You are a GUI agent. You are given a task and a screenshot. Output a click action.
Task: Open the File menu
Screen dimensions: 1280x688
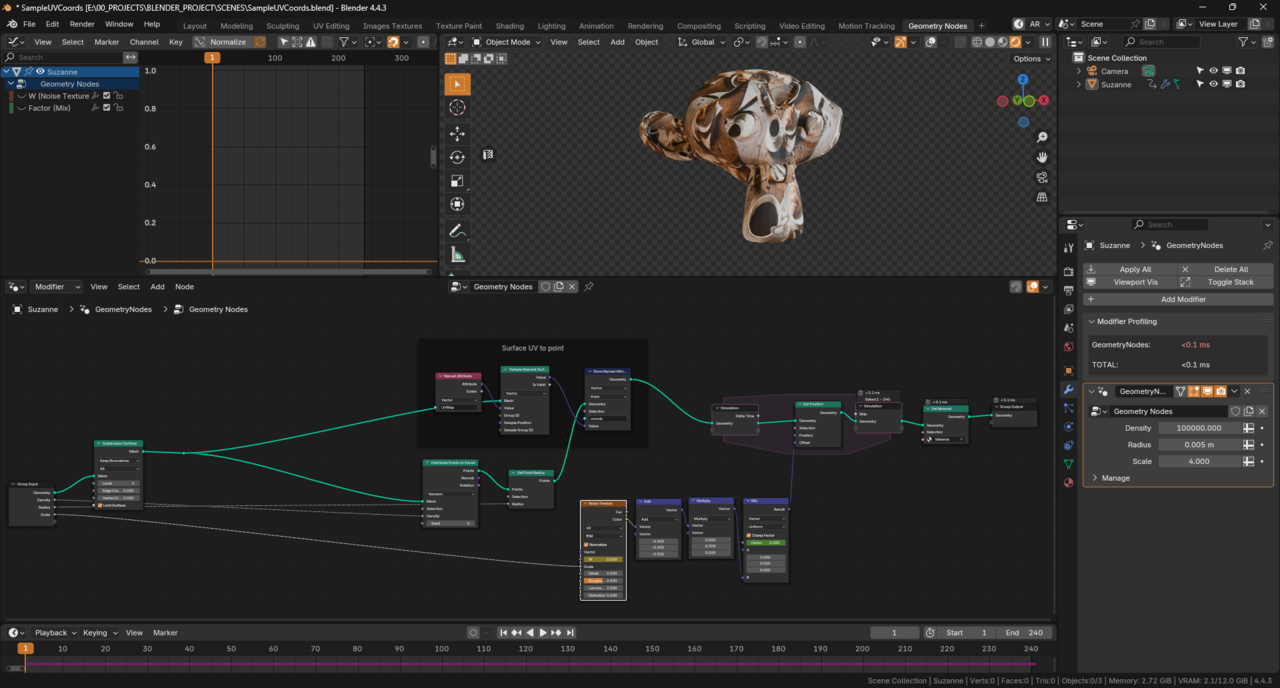pos(29,24)
